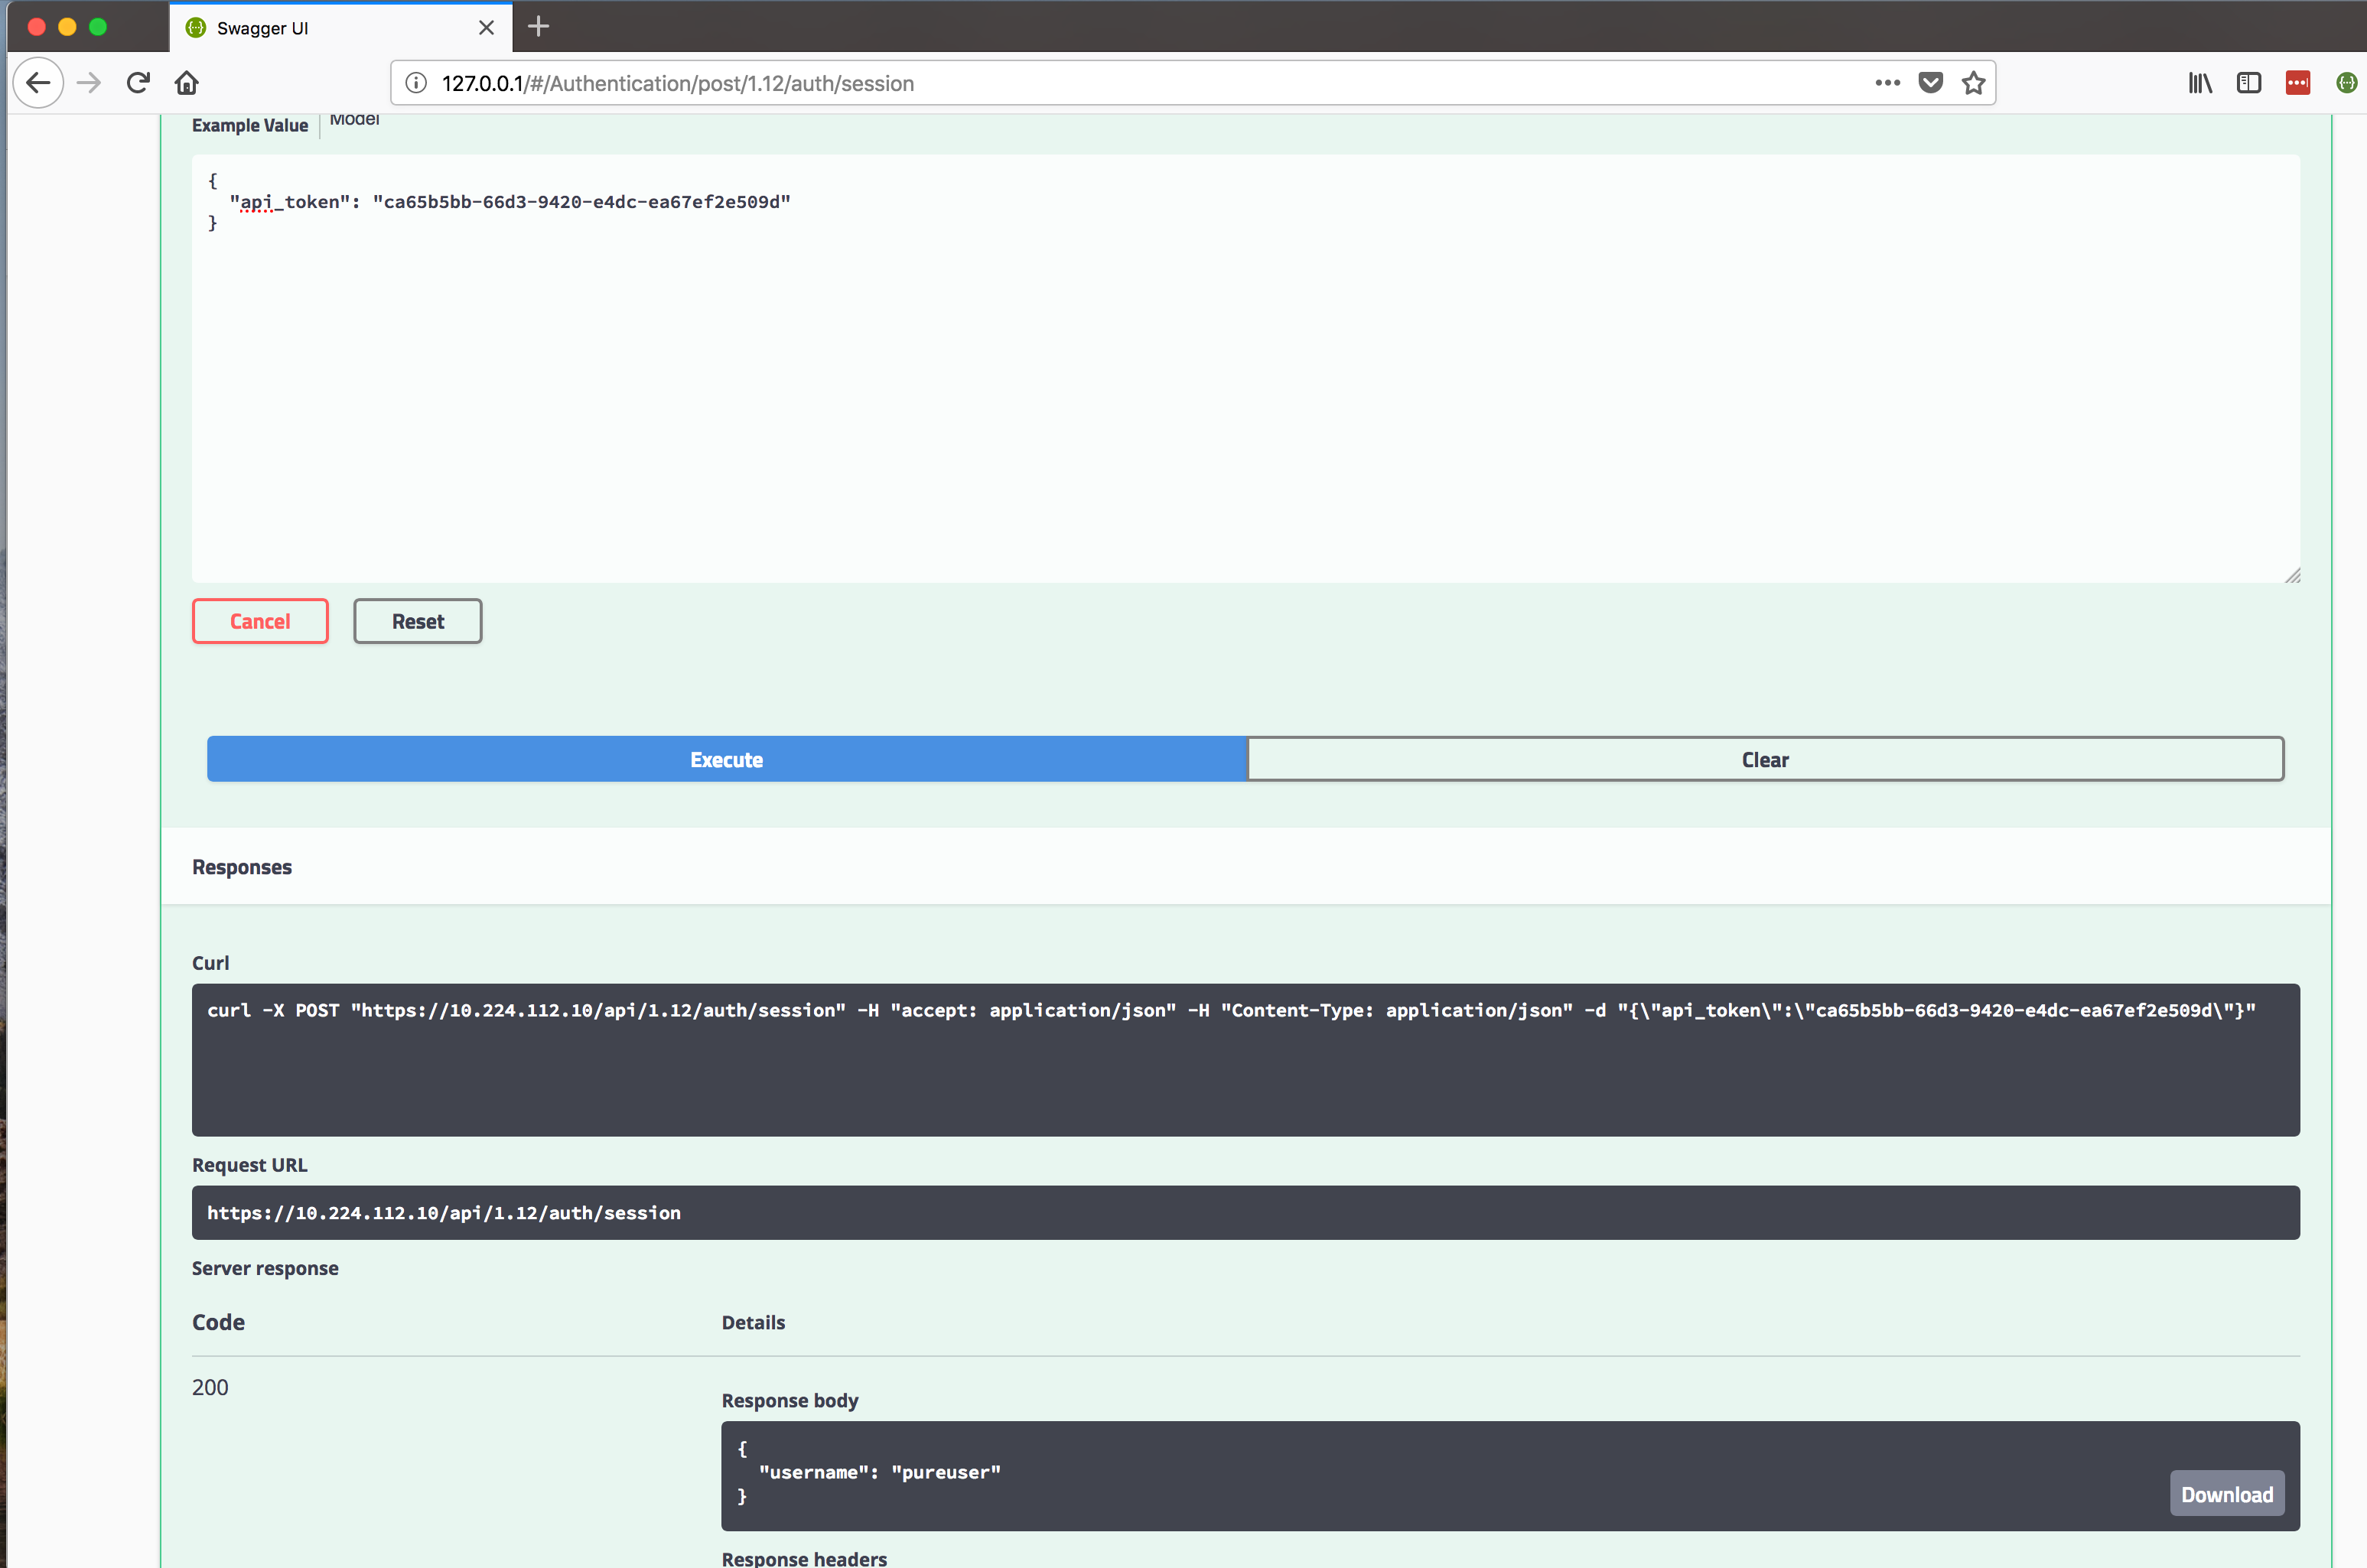The height and width of the screenshot is (1568, 2367).
Task: Click Server response section header
Action: (x=266, y=1265)
